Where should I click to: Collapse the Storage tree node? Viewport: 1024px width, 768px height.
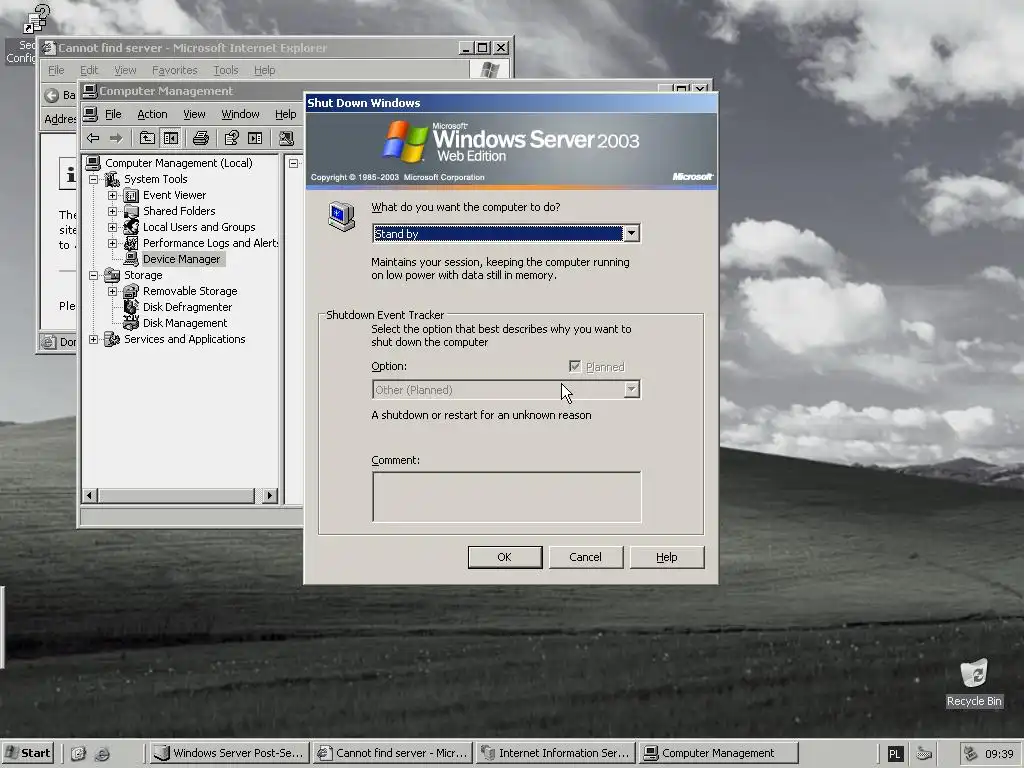click(93, 275)
